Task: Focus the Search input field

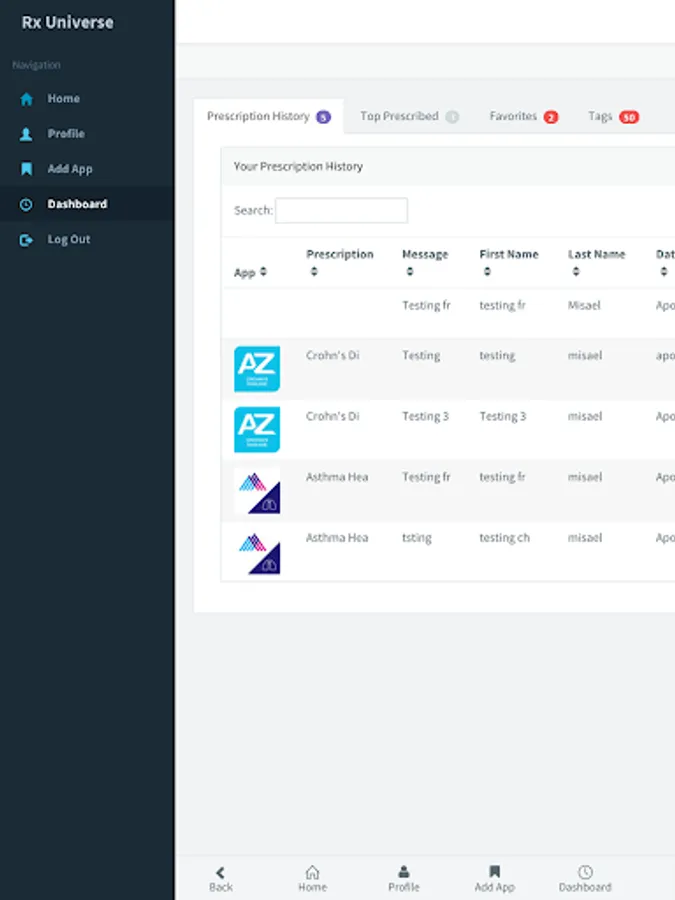Action: pyautogui.click(x=342, y=210)
